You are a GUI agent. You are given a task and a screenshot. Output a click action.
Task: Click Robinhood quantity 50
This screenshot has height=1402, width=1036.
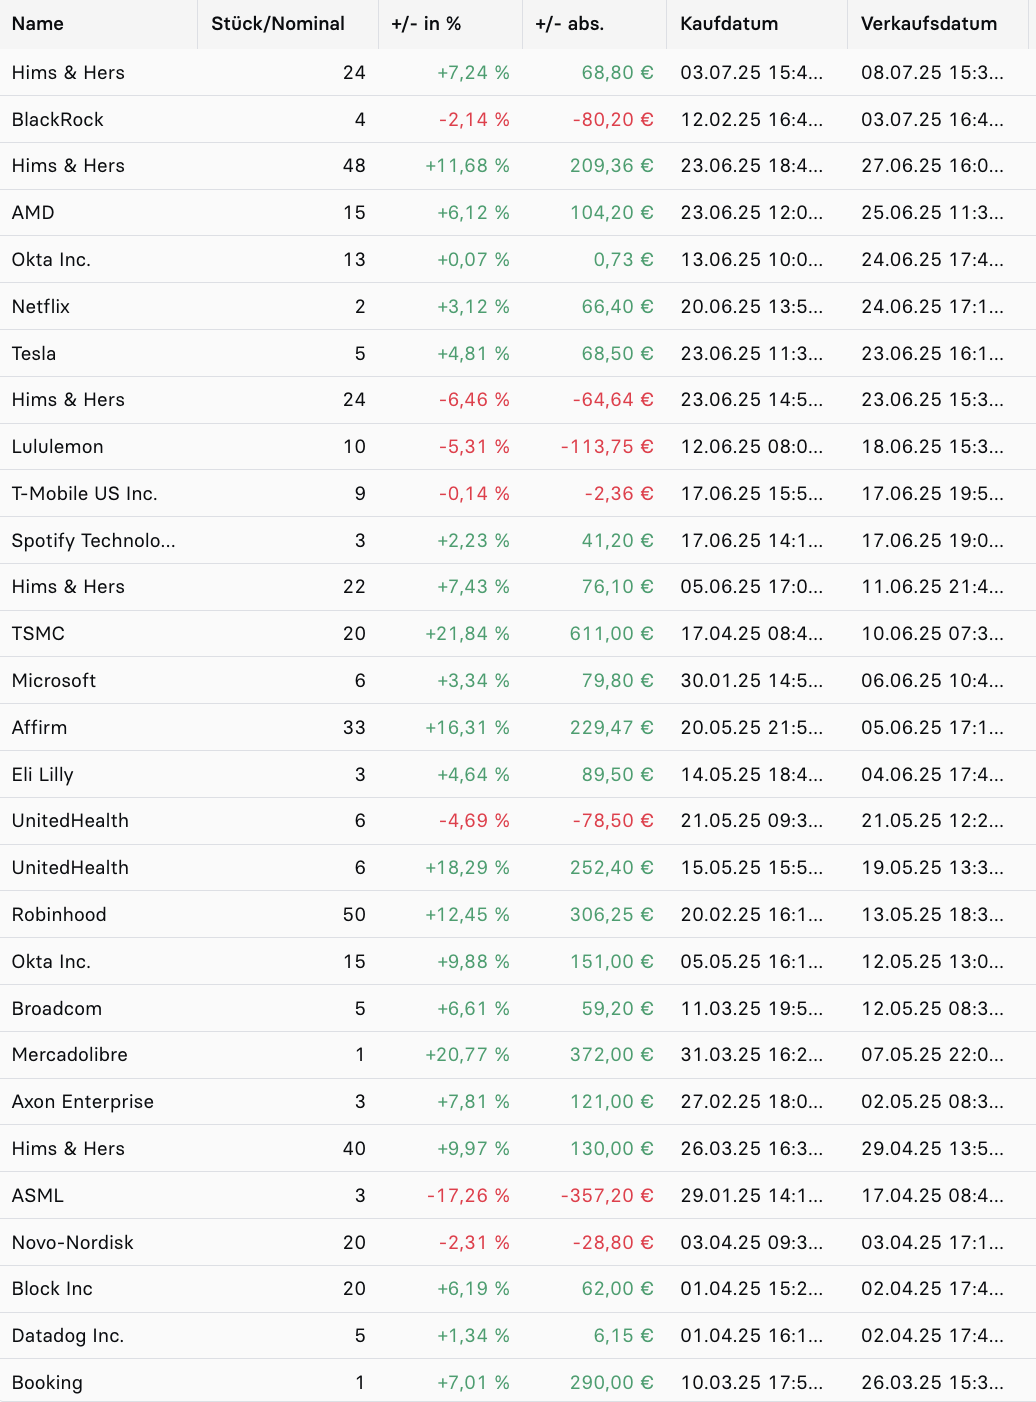[354, 915]
